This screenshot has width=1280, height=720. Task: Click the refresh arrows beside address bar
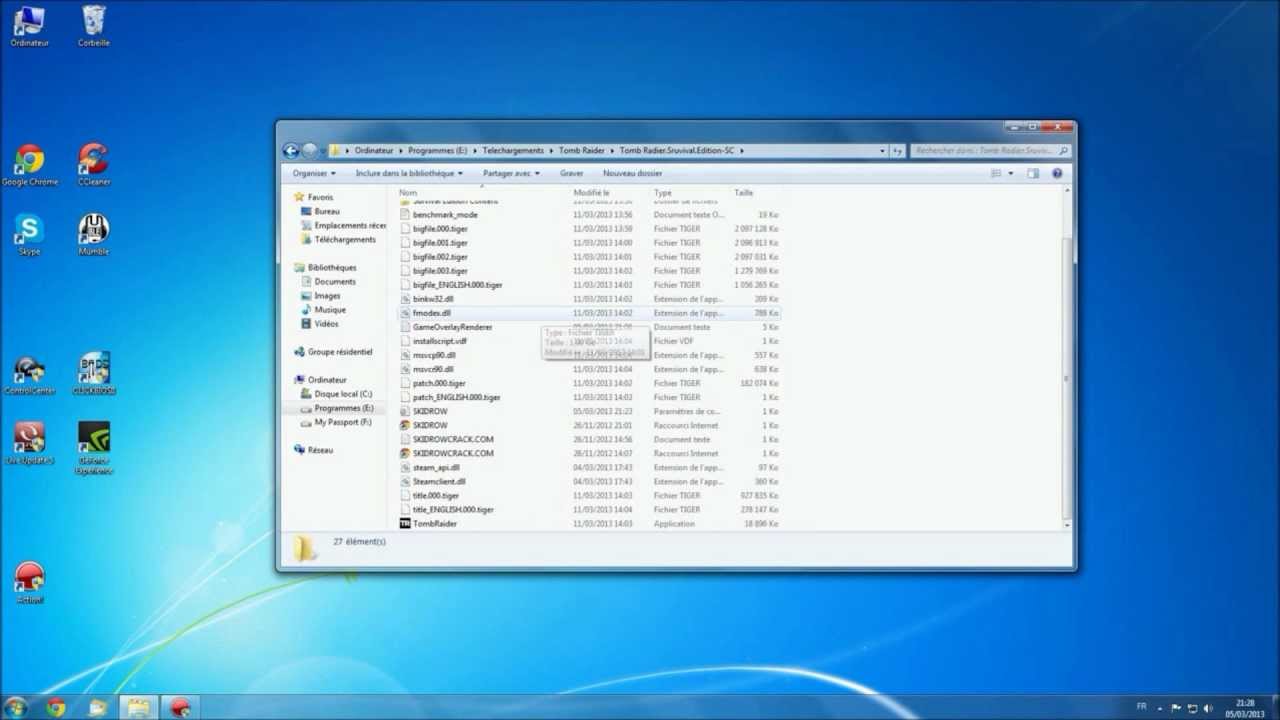click(x=898, y=151)
